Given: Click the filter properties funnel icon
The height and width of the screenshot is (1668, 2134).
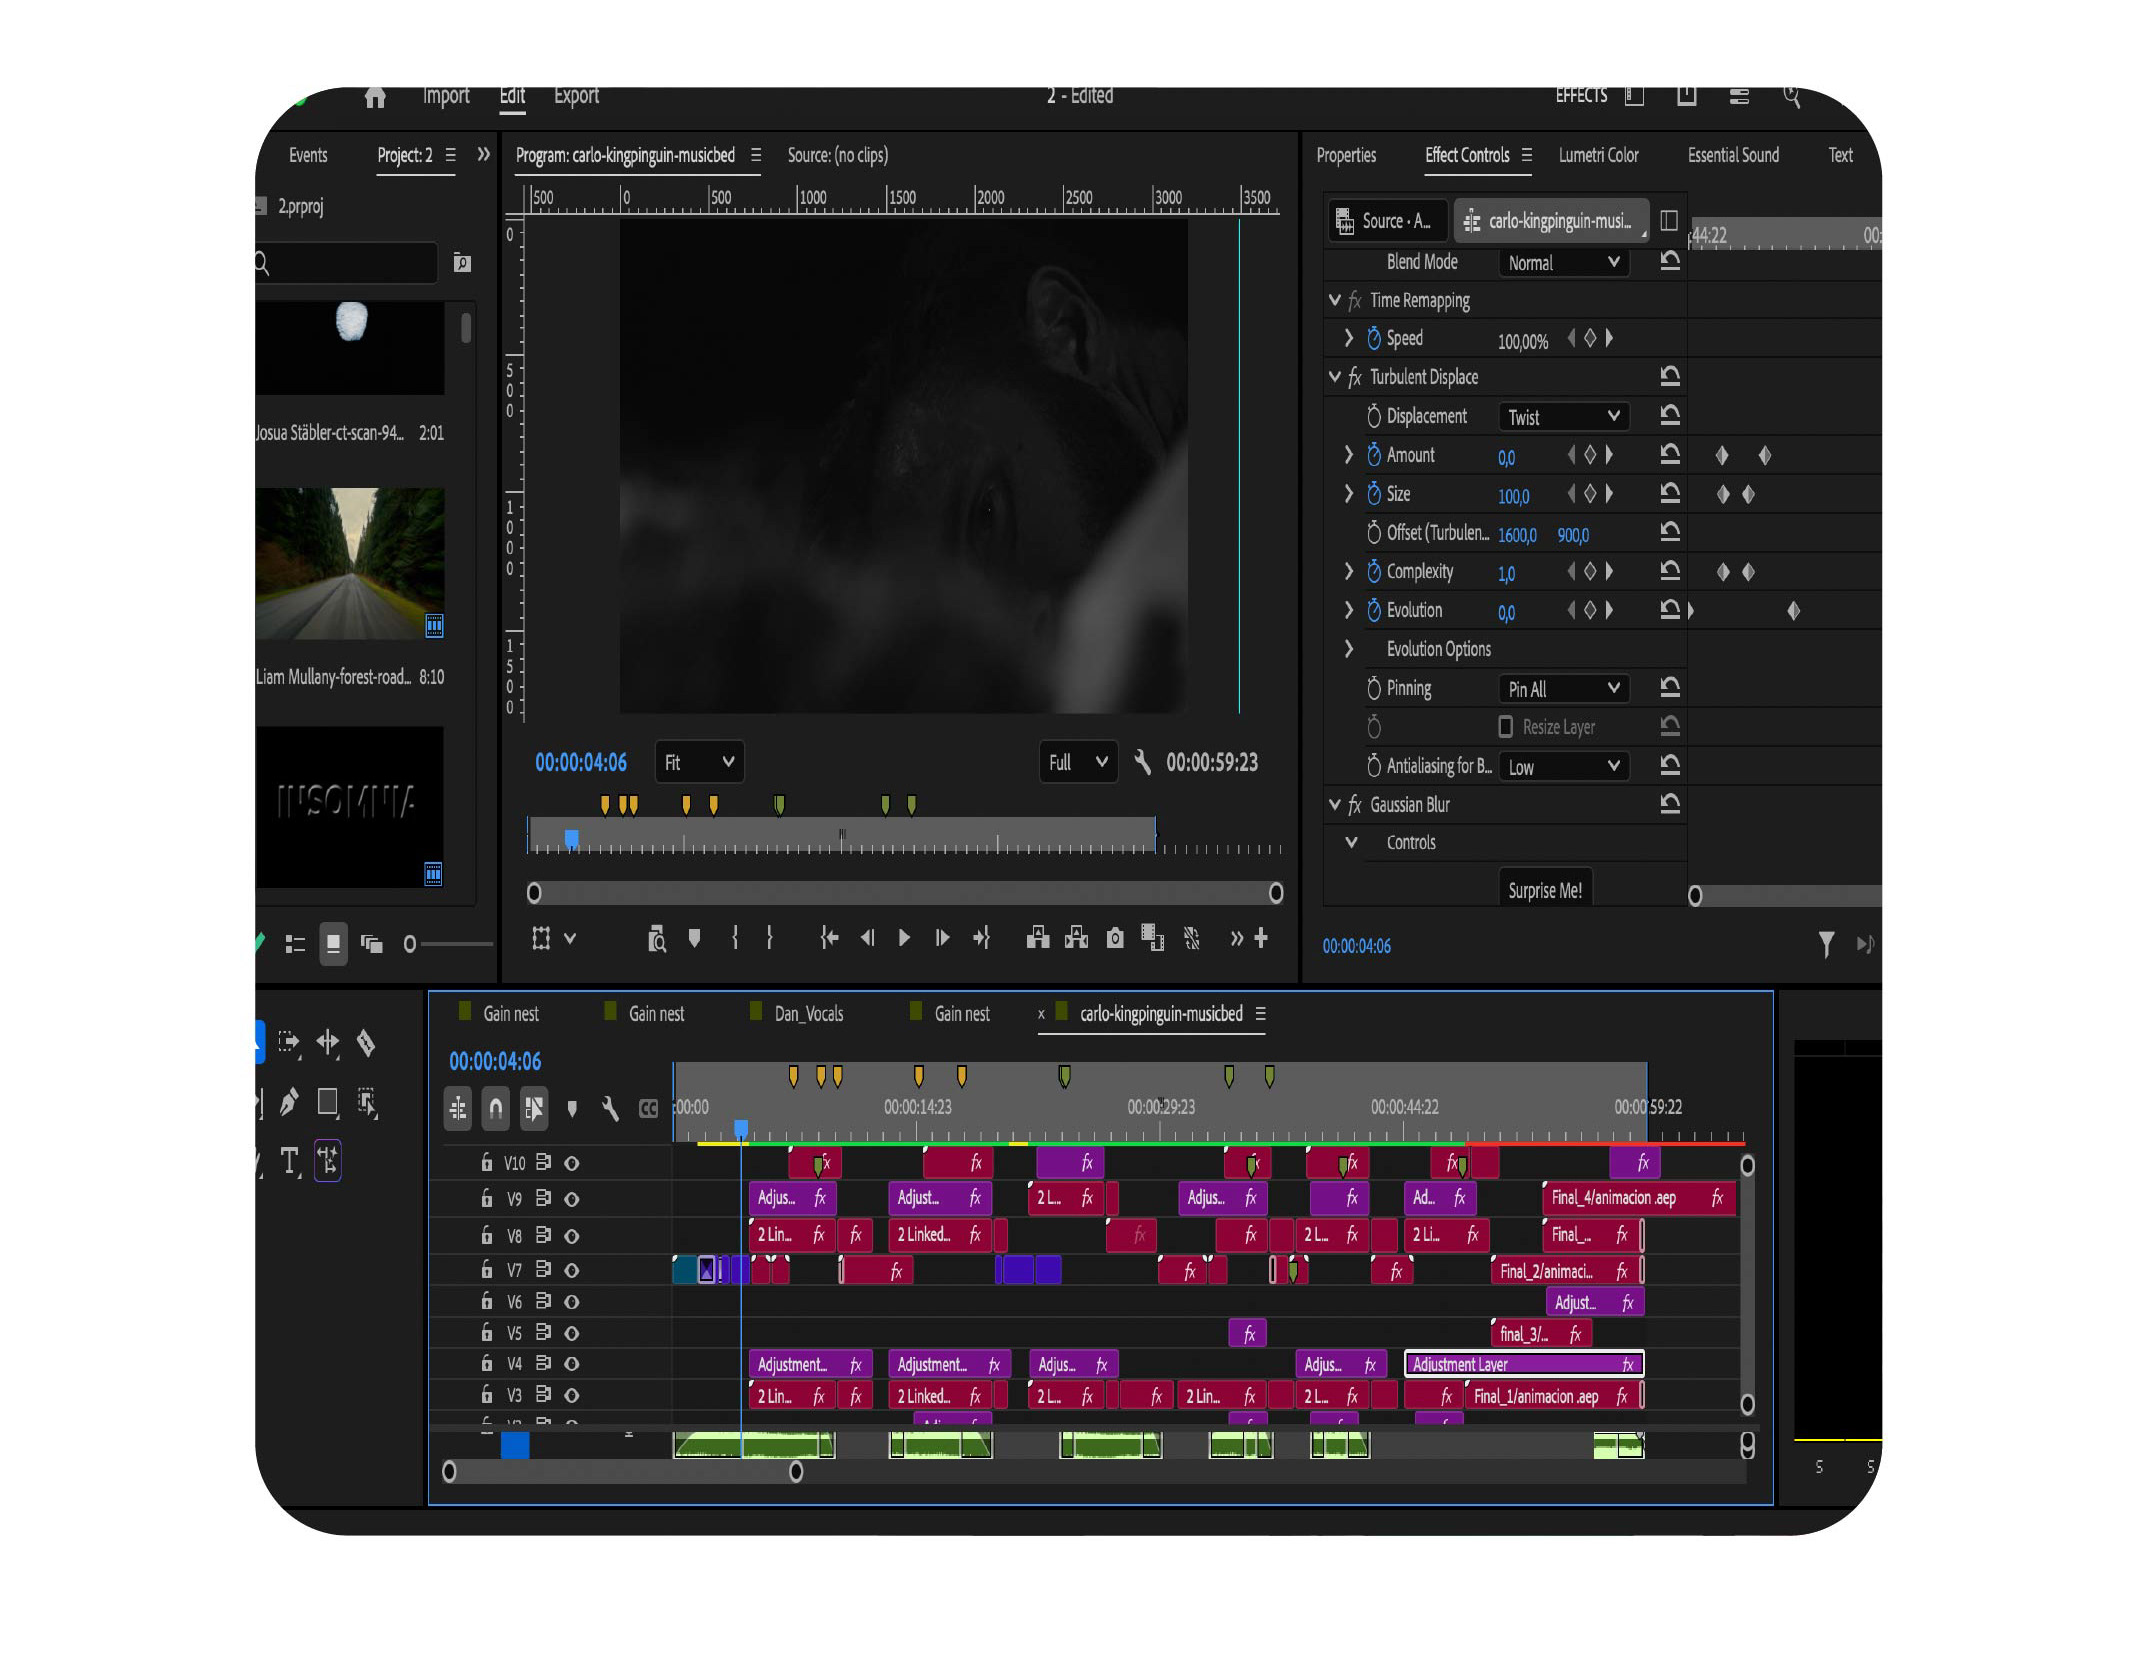Looking at the screenshot, I should tap(1826, 944).
